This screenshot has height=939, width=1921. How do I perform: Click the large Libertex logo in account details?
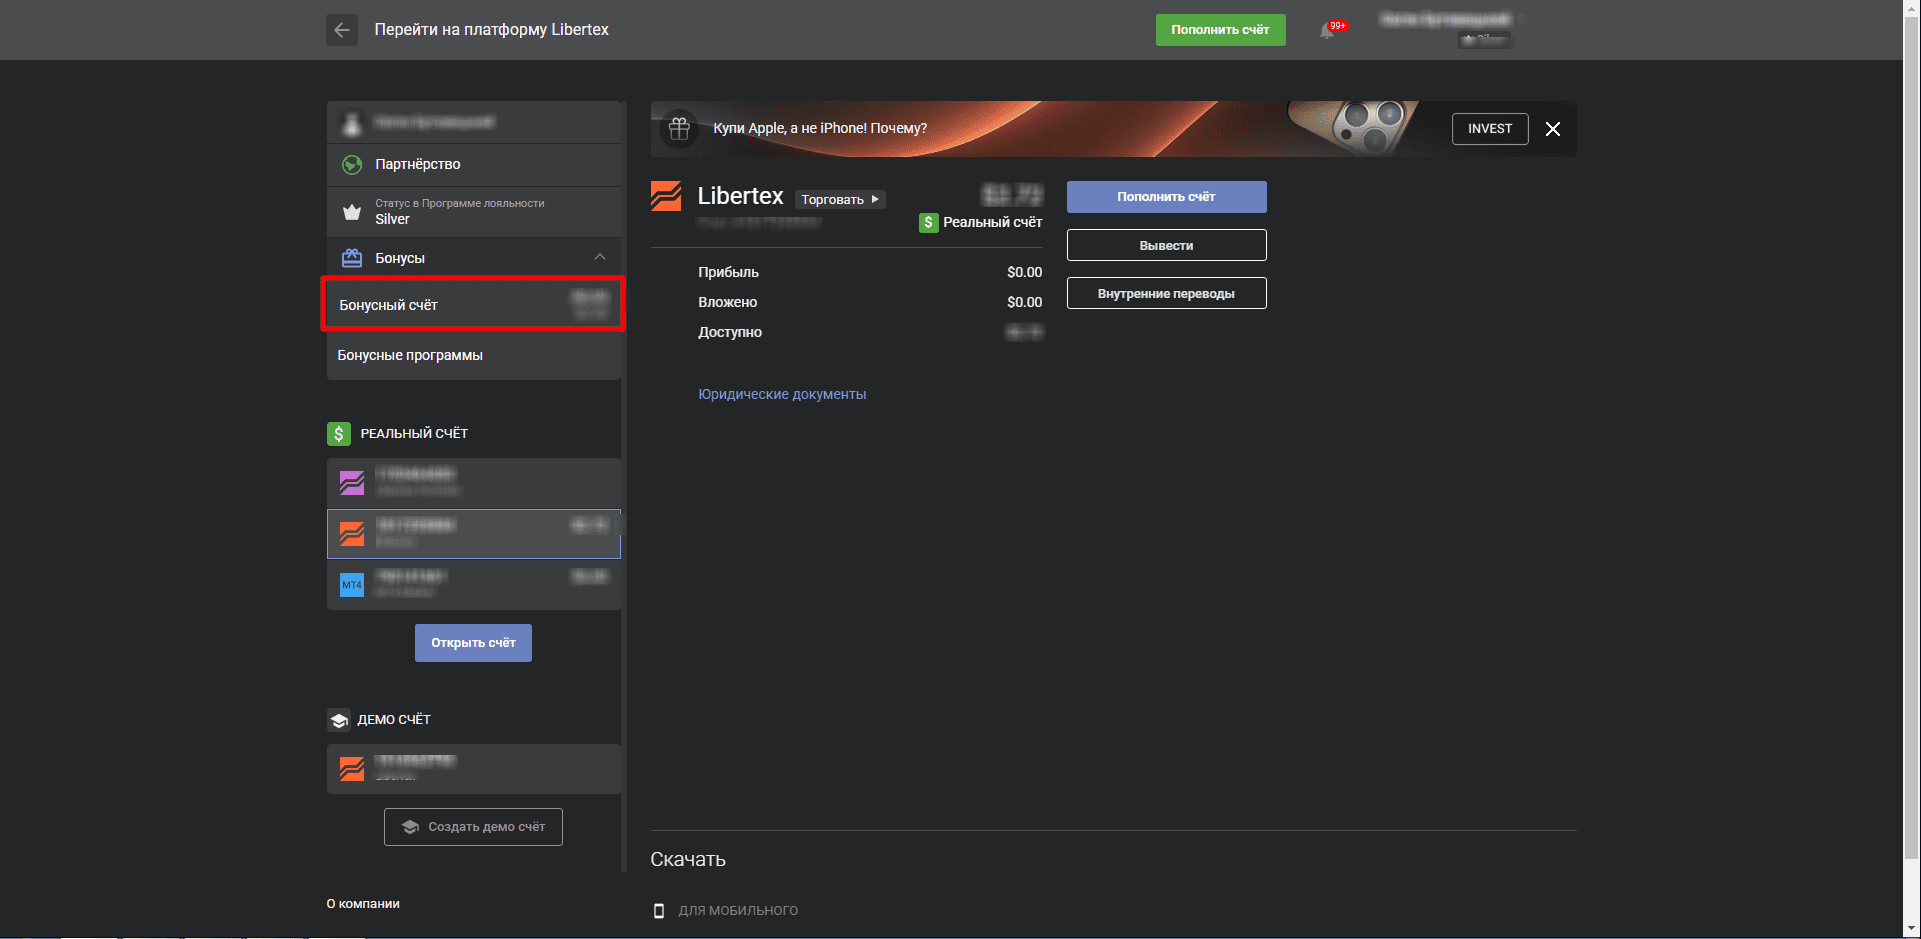(x=666, y=196)
